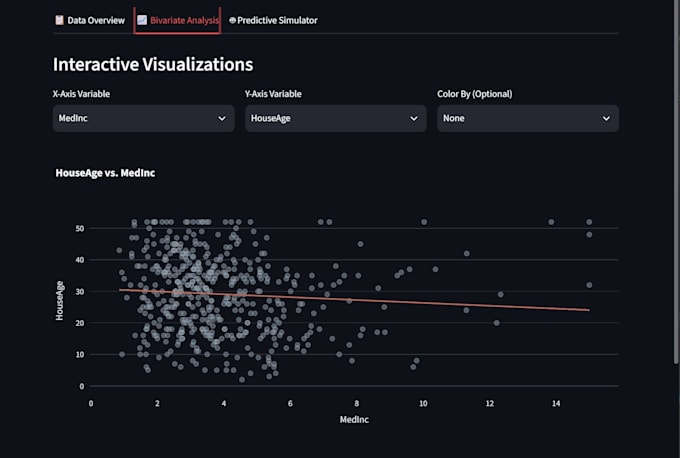
Task: Open the HouseAge Y-axis select box
Action: pos(336,118)
